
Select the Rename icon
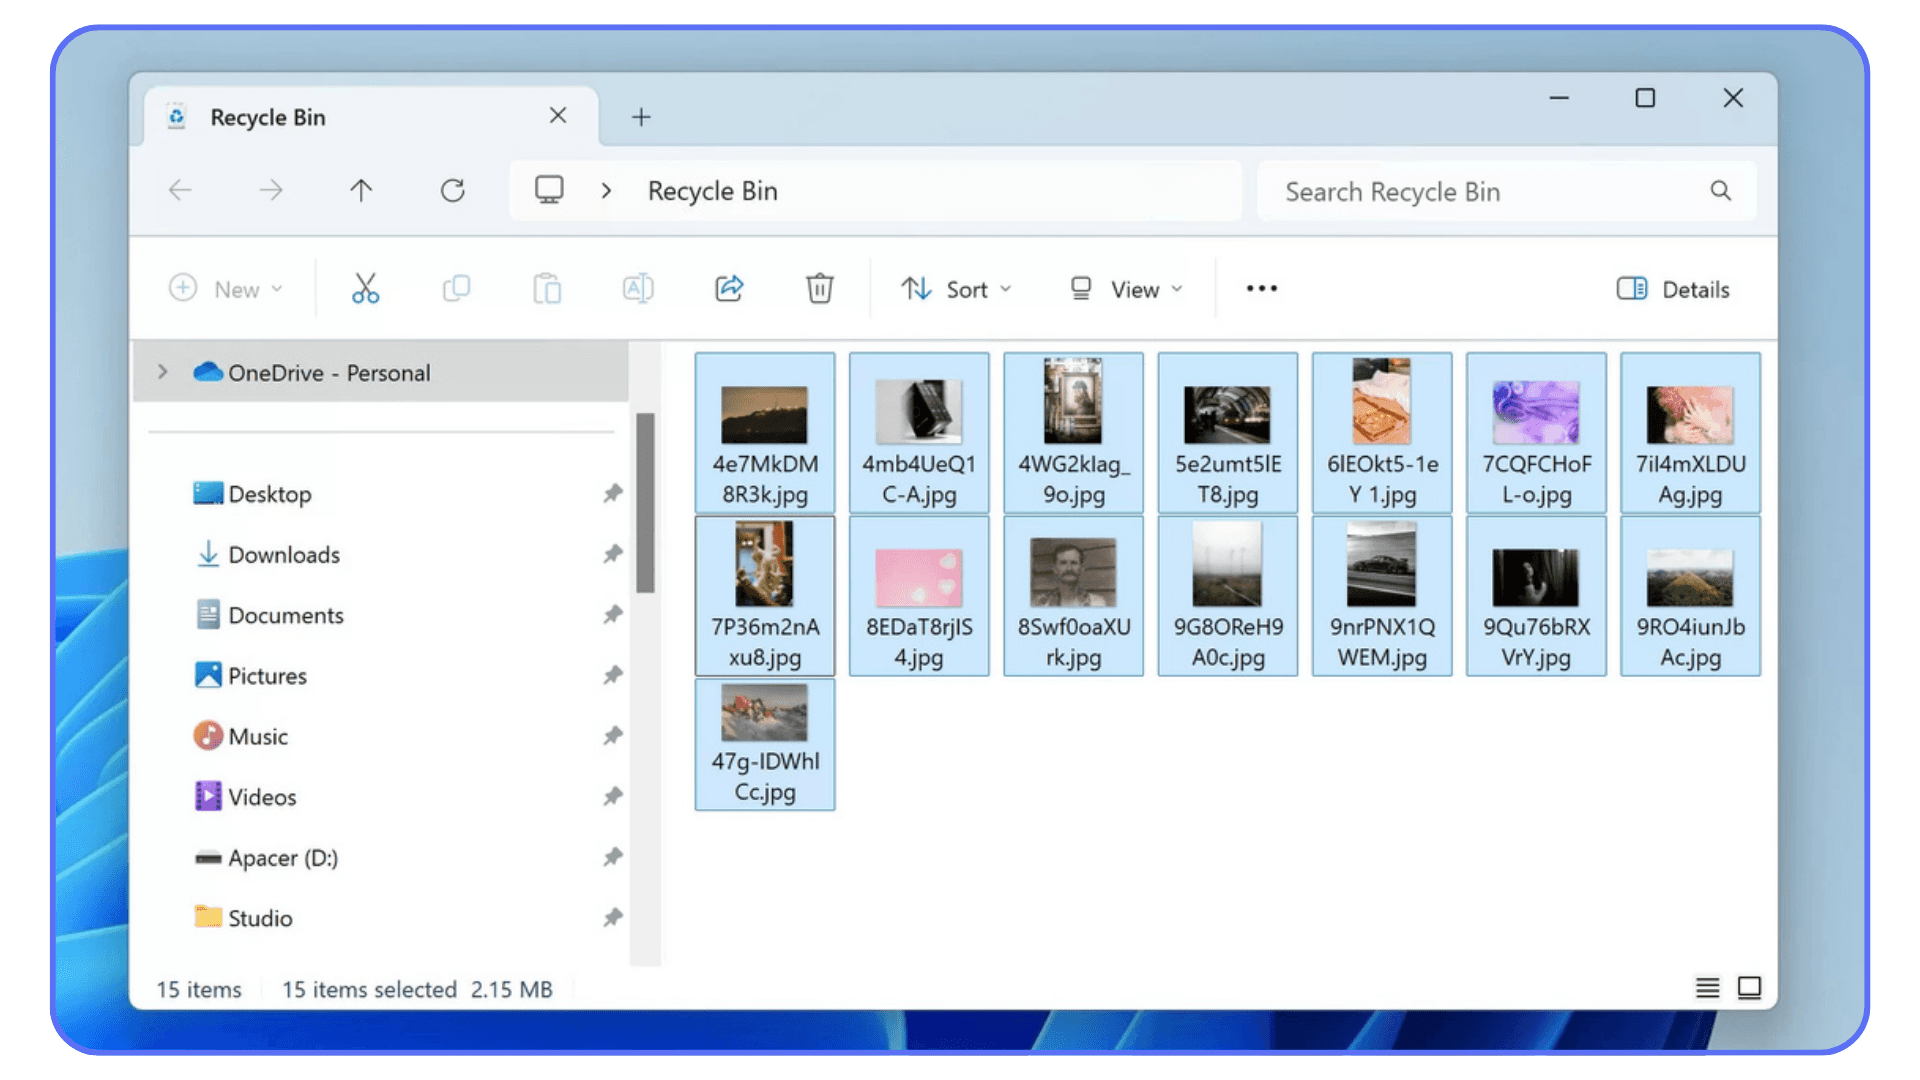click(x=637, y=288)
